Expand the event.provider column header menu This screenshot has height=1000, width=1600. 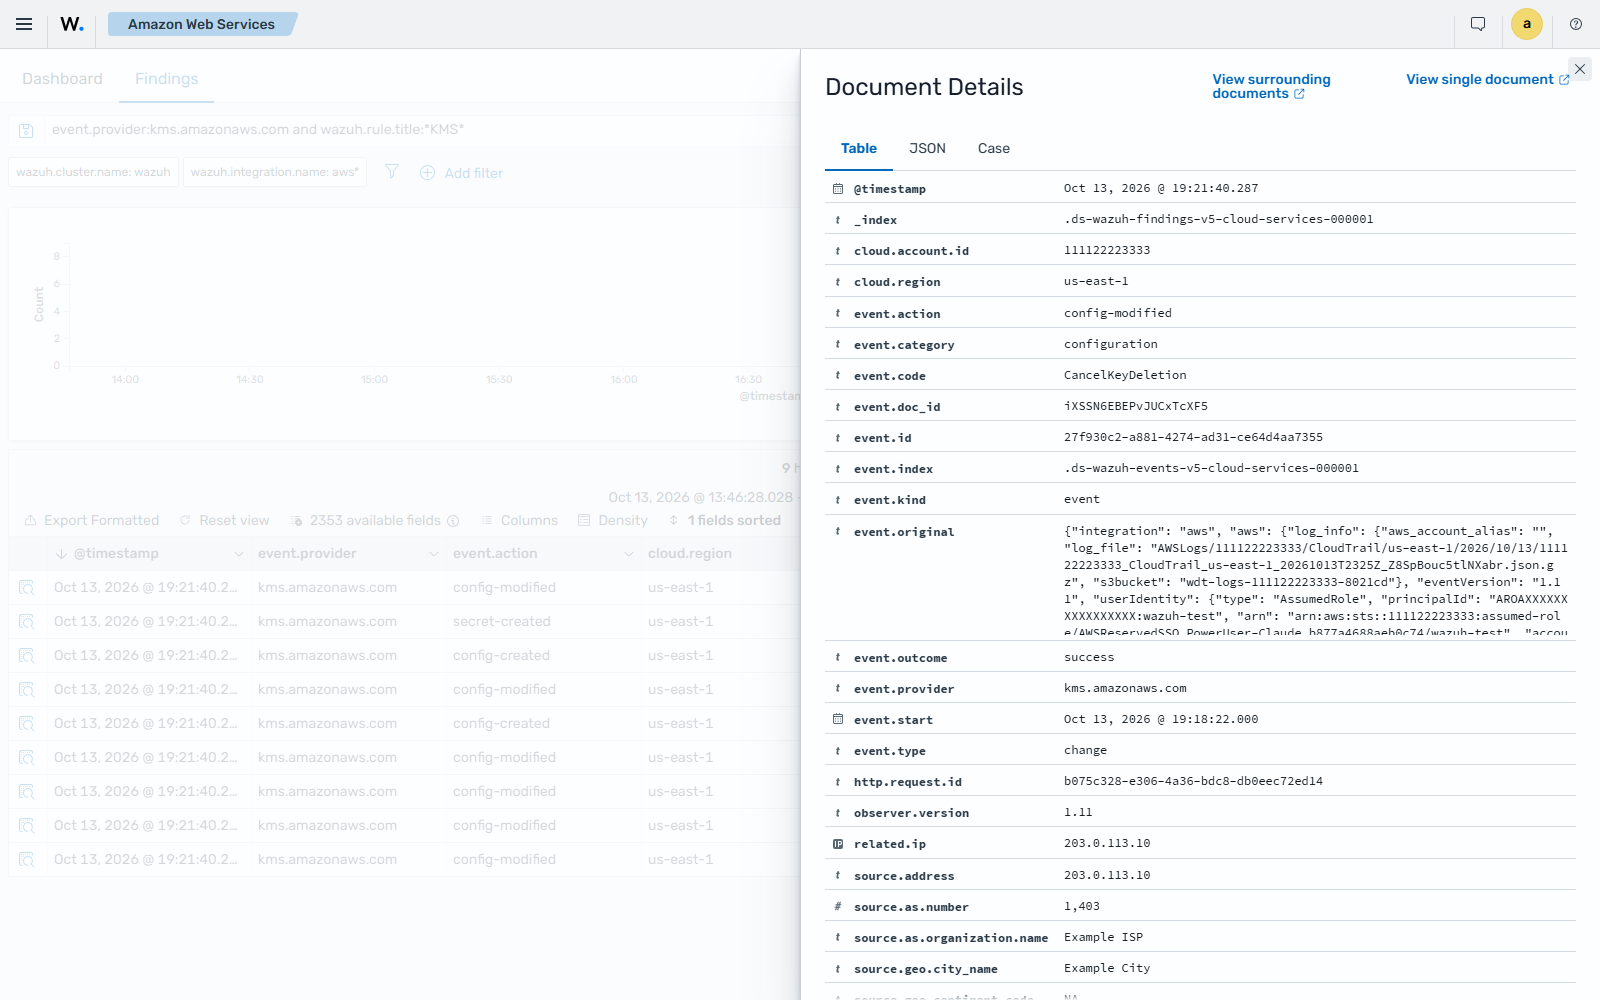click(433, 554)
